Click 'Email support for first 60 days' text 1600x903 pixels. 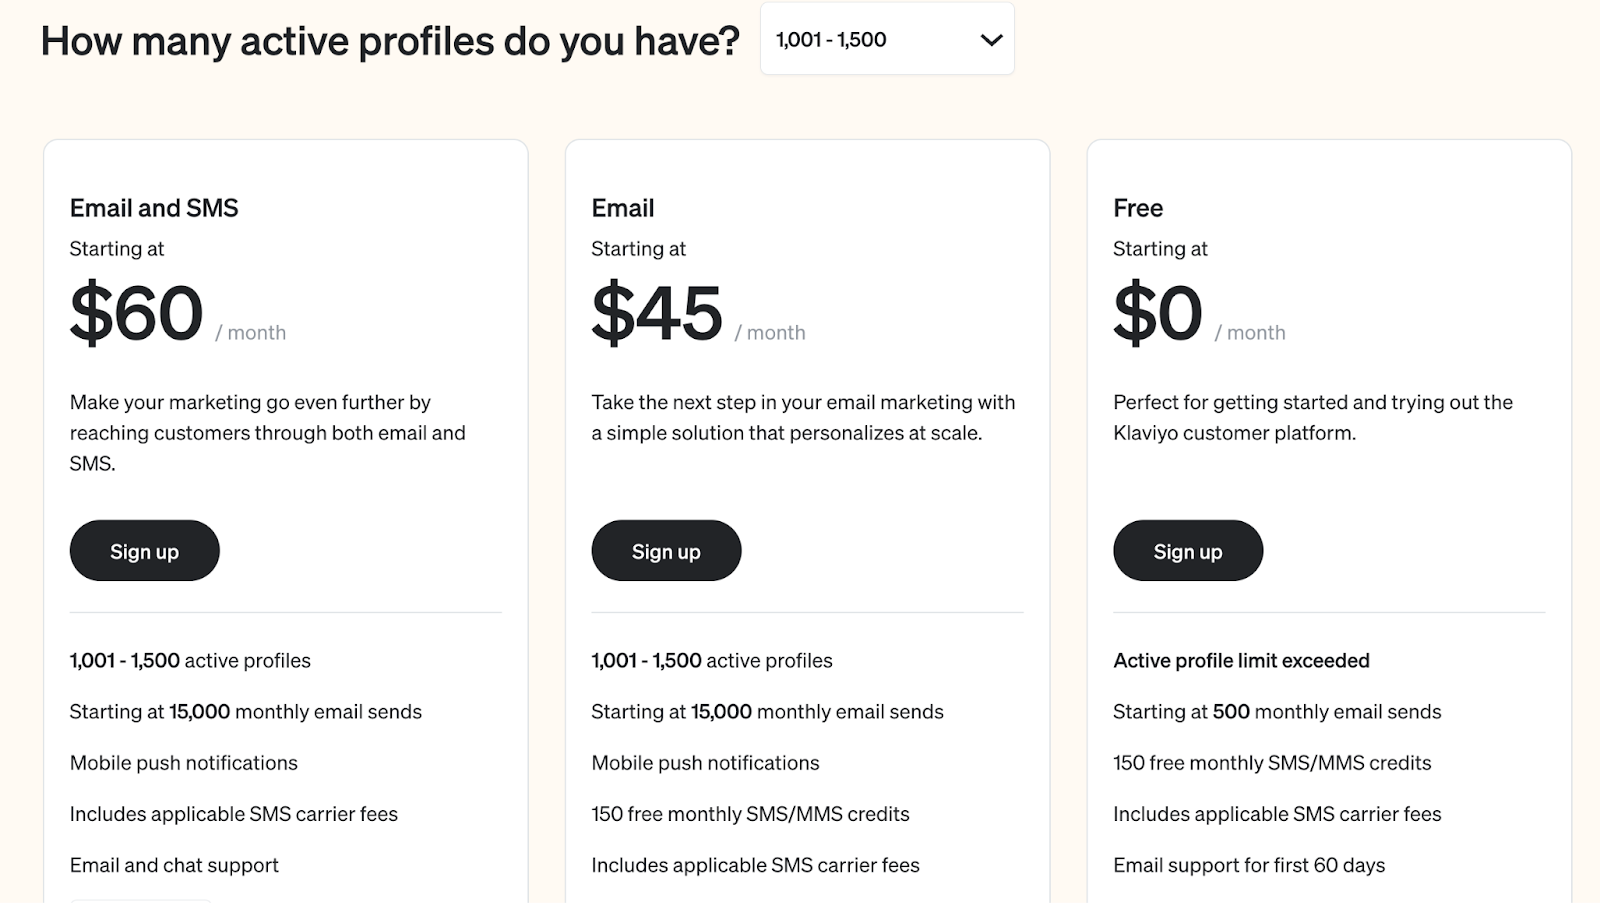1249,865
